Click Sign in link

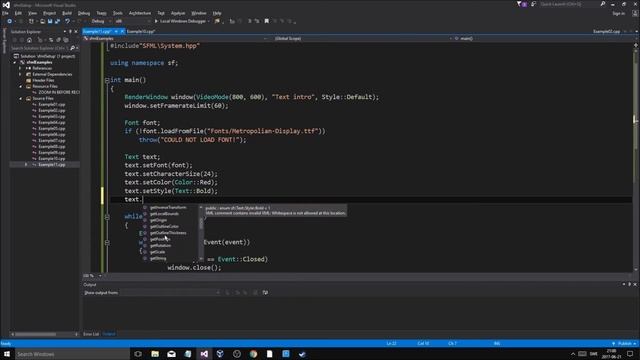tap(618, 13)
